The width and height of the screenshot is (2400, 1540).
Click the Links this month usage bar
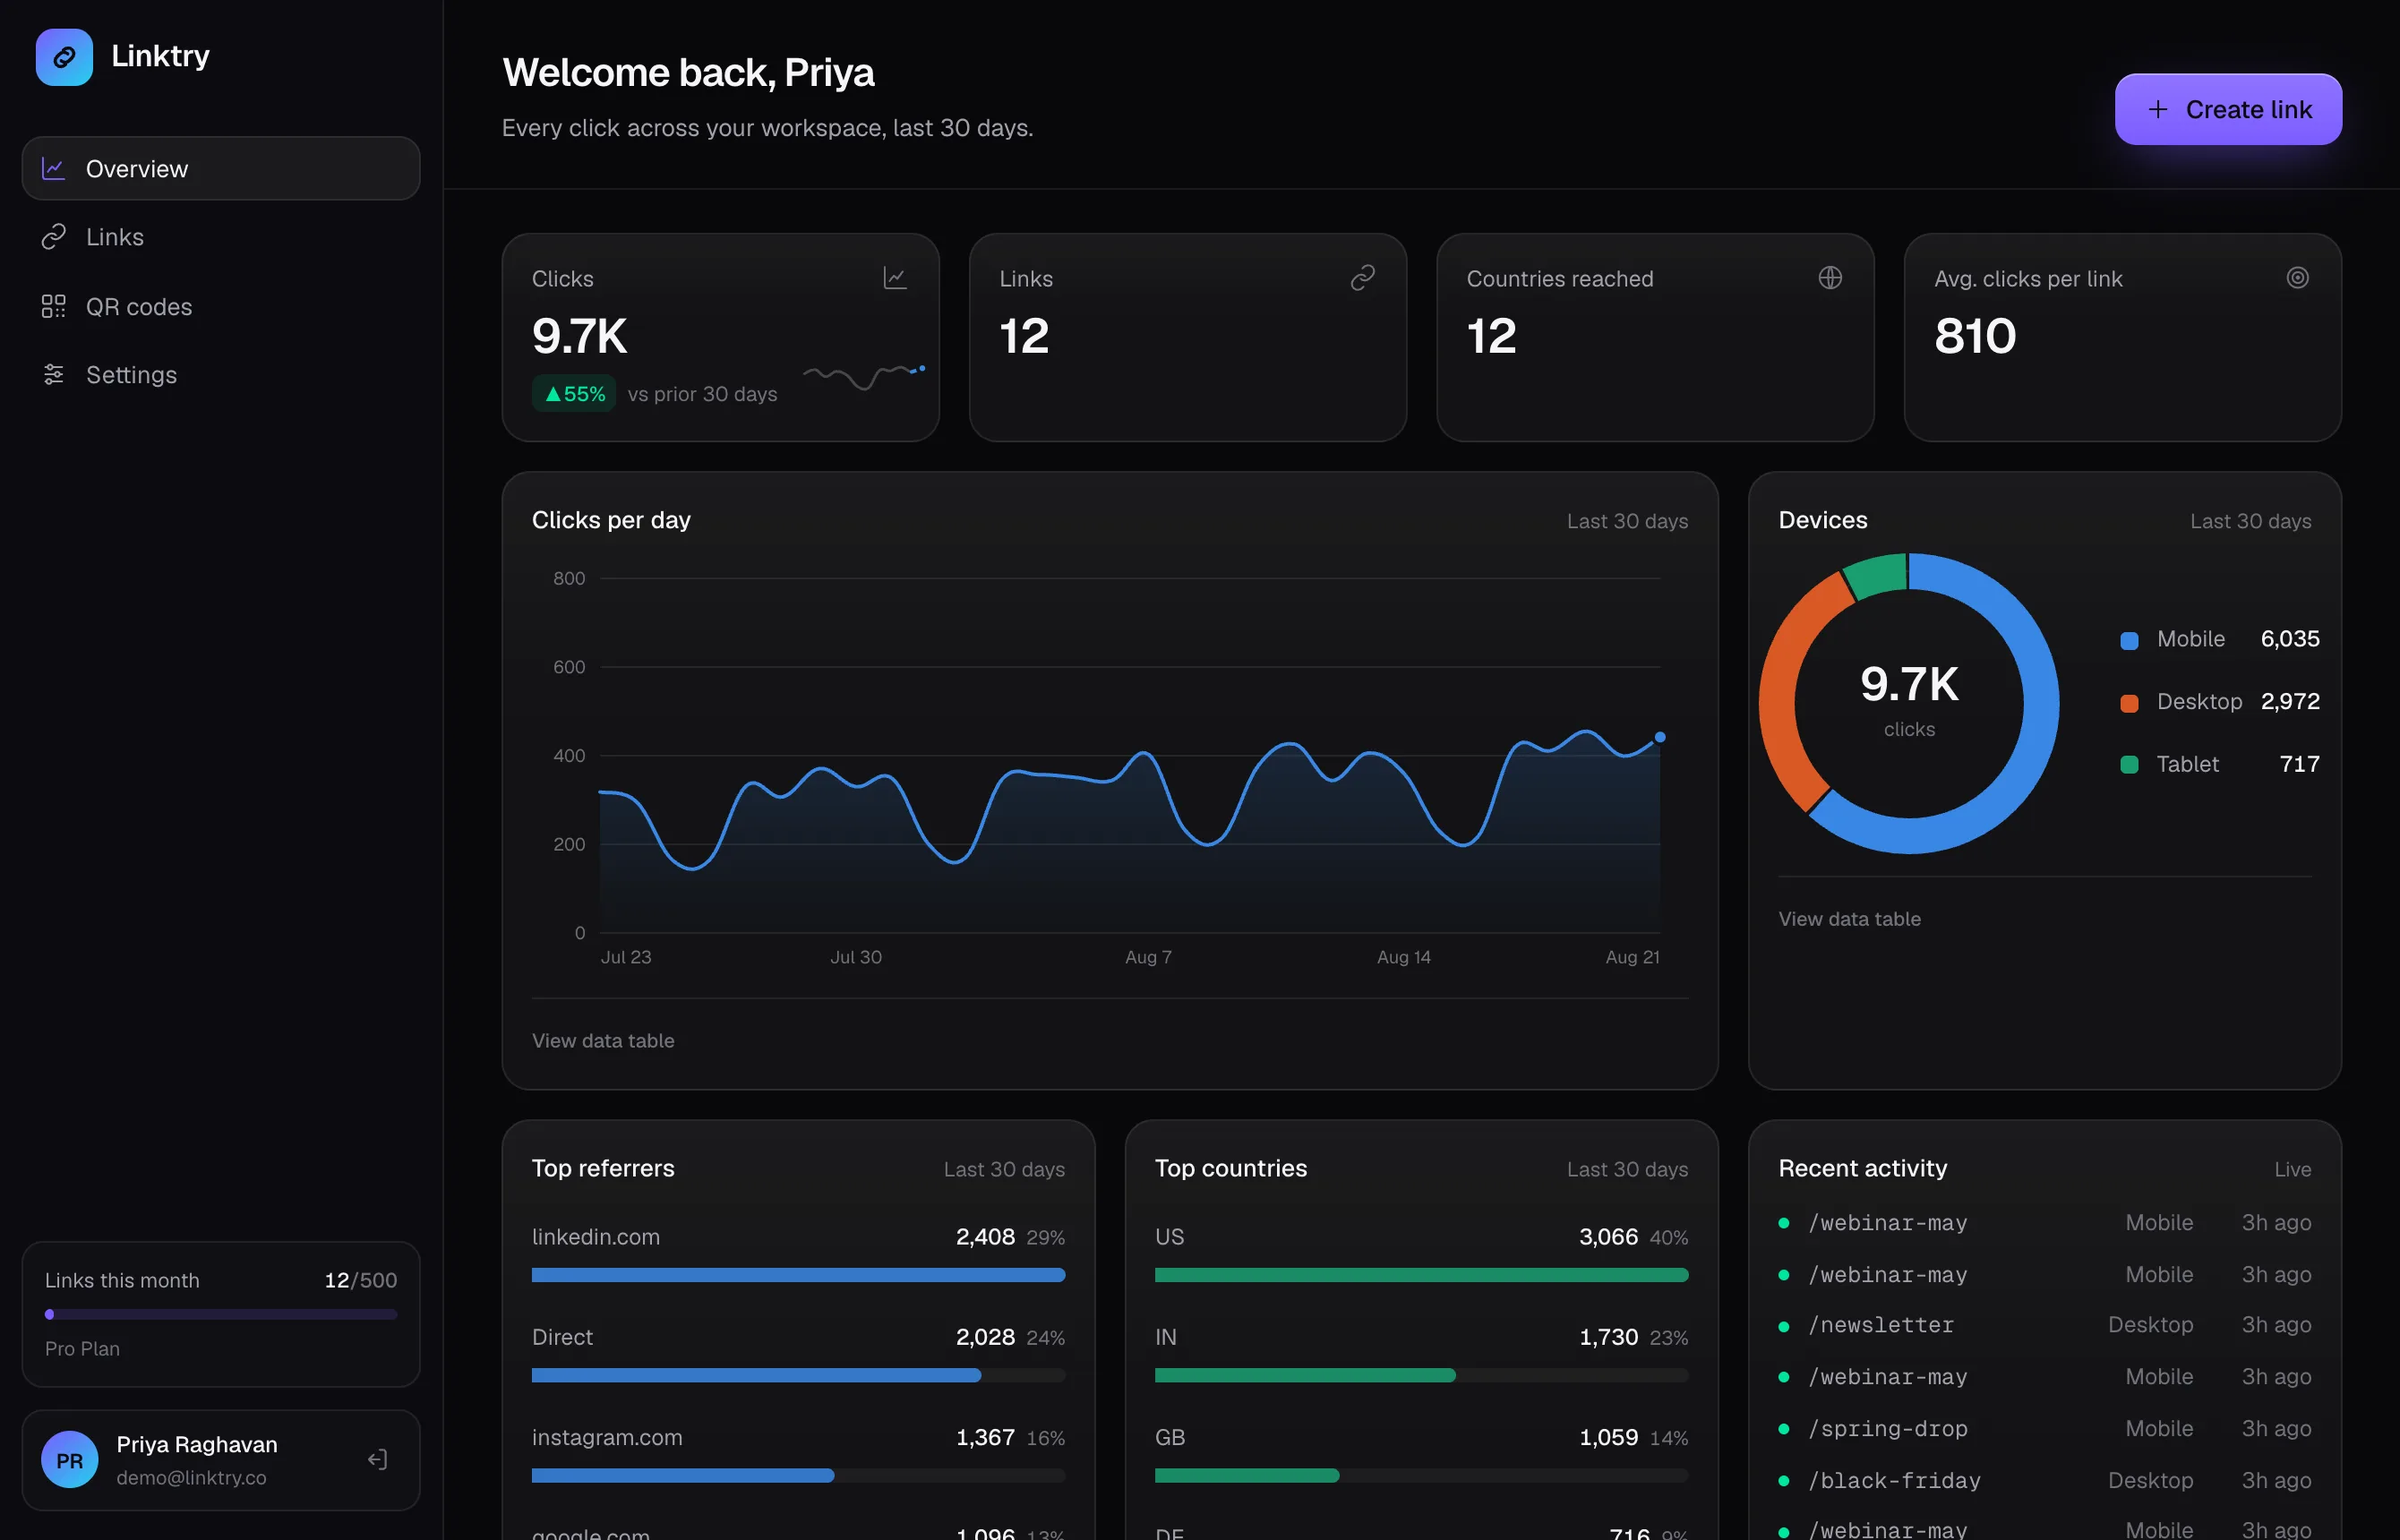(x=221, y=1314)
